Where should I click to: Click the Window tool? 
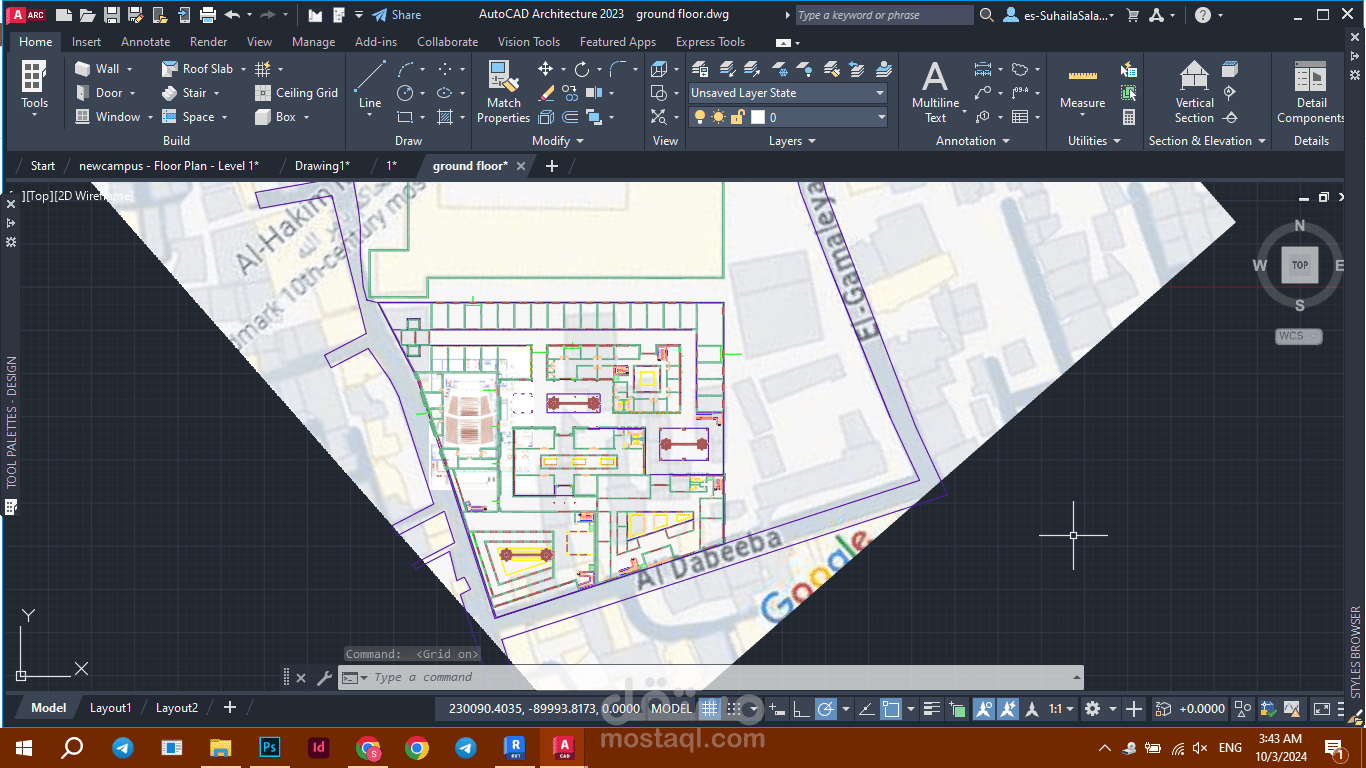tap(107, 117)
